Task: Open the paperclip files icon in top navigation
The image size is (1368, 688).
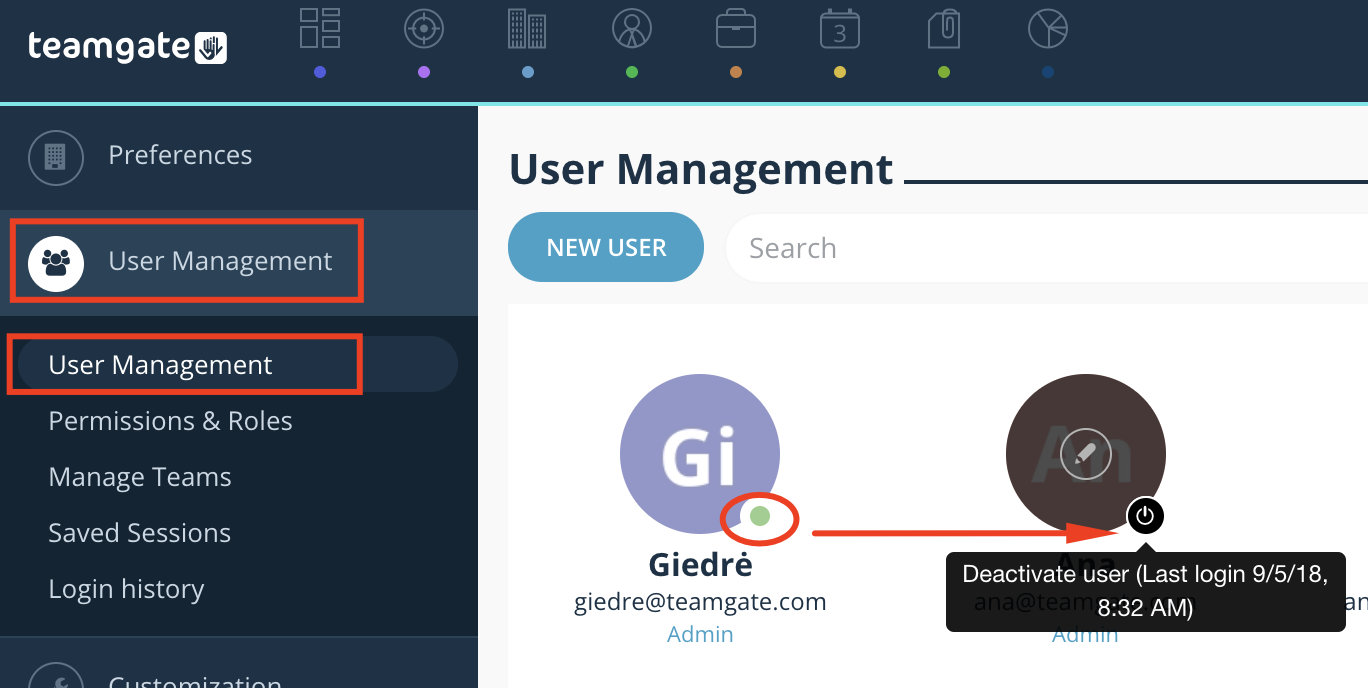Action: (944, 29)
